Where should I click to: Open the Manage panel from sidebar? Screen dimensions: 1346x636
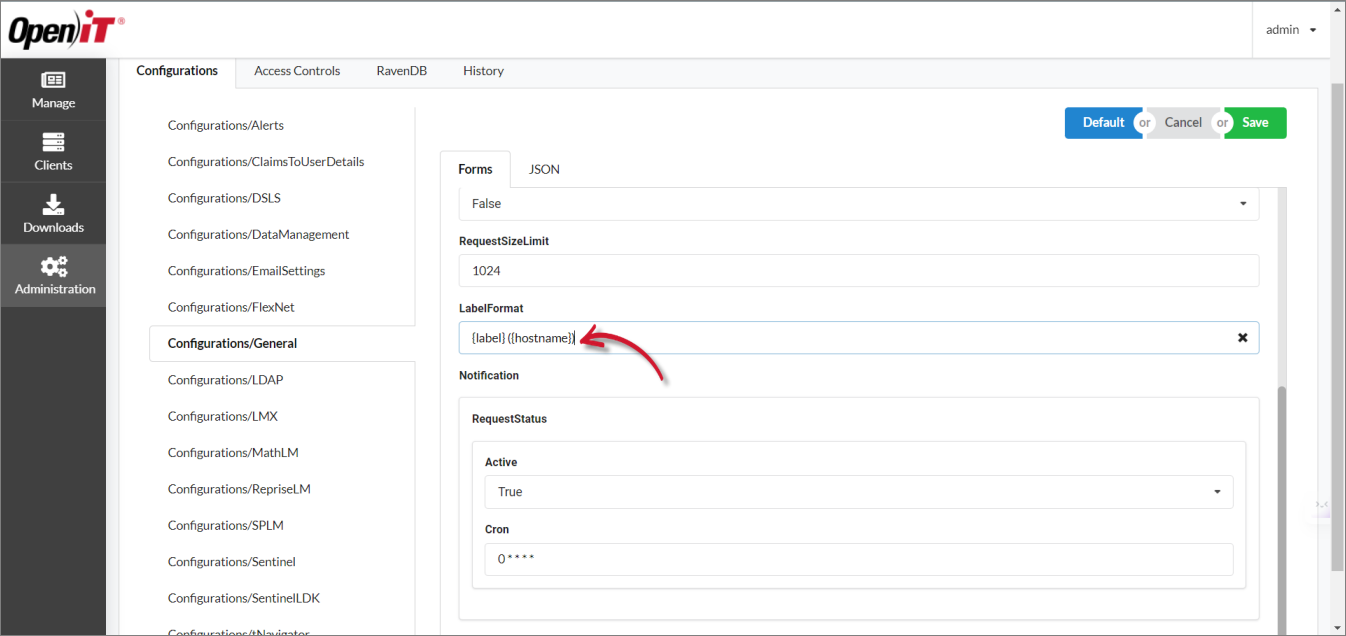click(53, 90)
